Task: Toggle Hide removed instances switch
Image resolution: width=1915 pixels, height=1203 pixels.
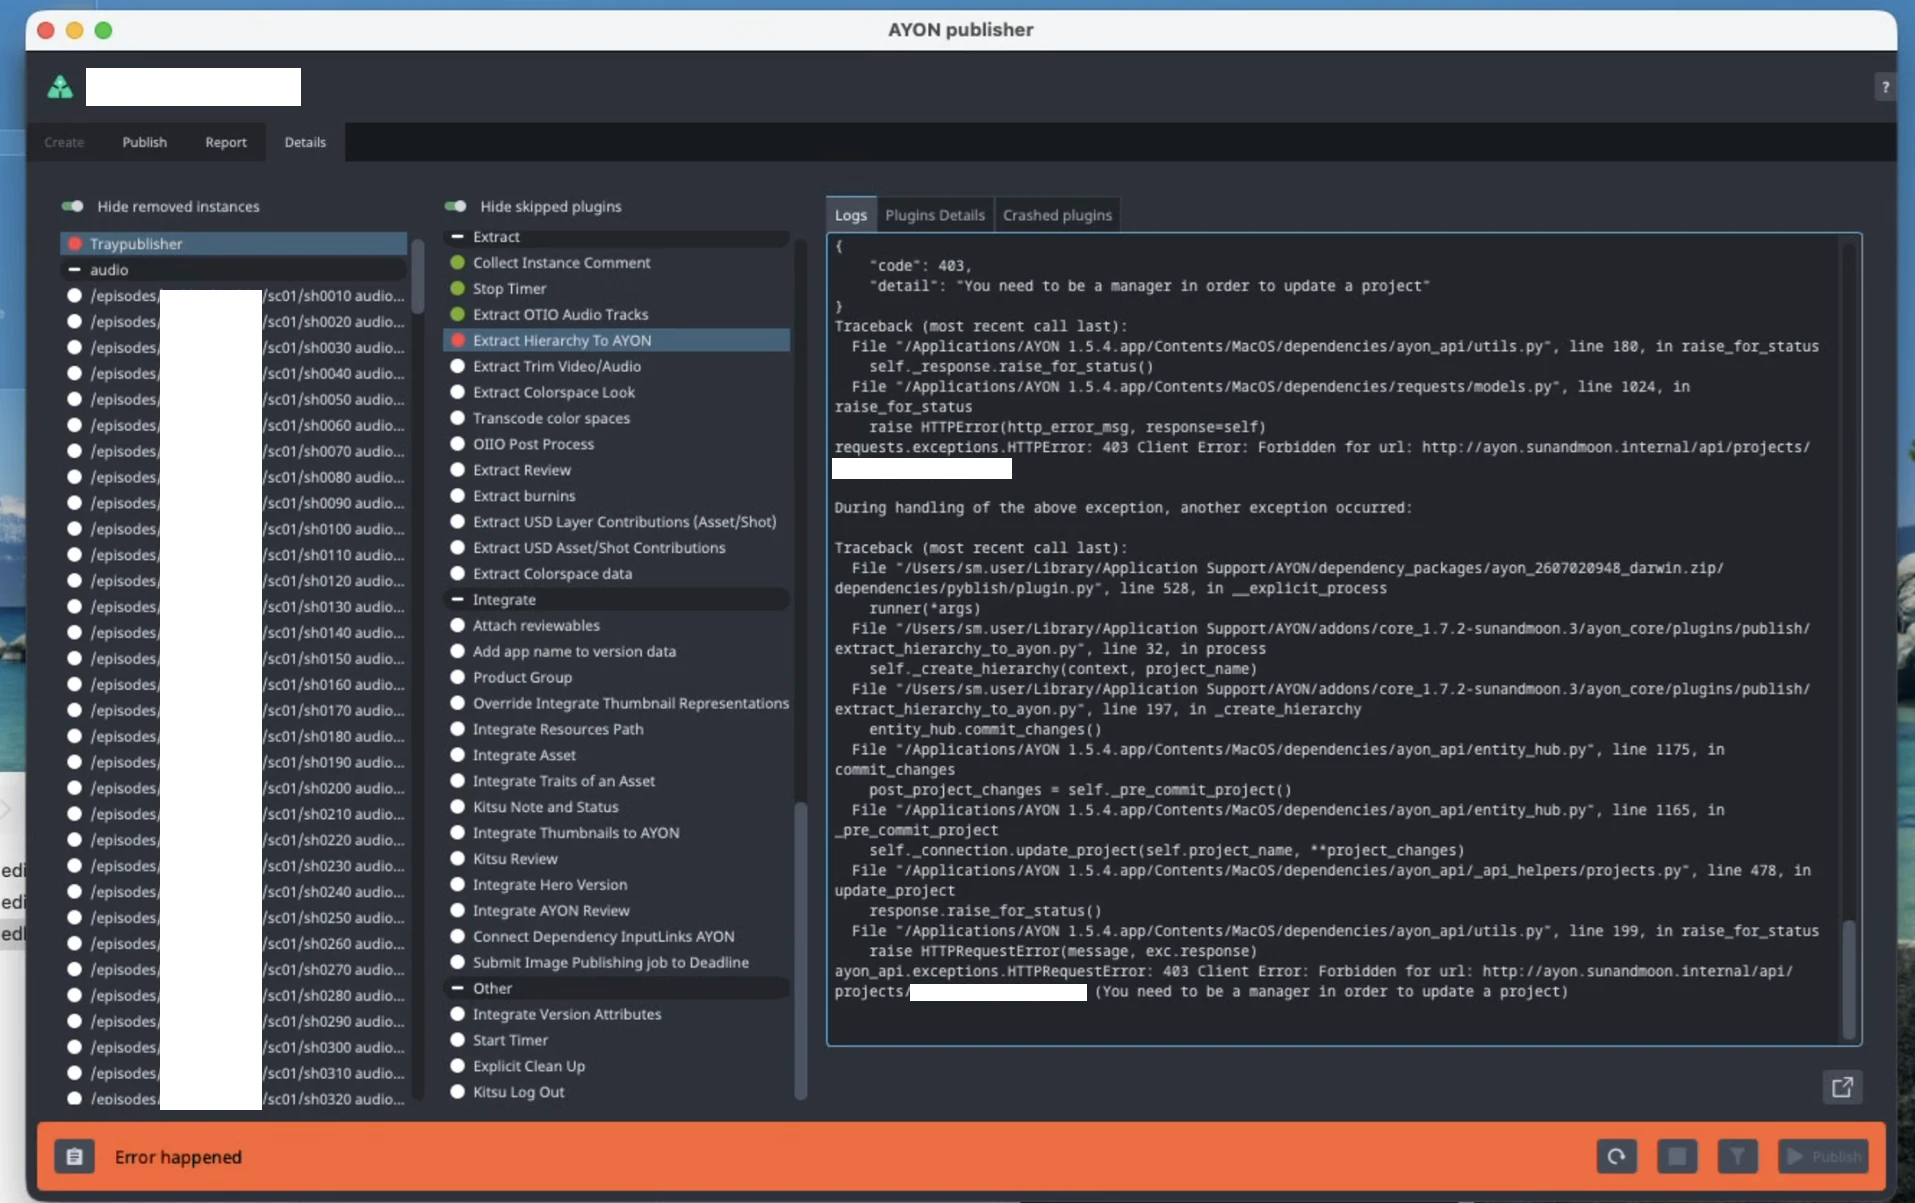Action: [x=72, y=207]
